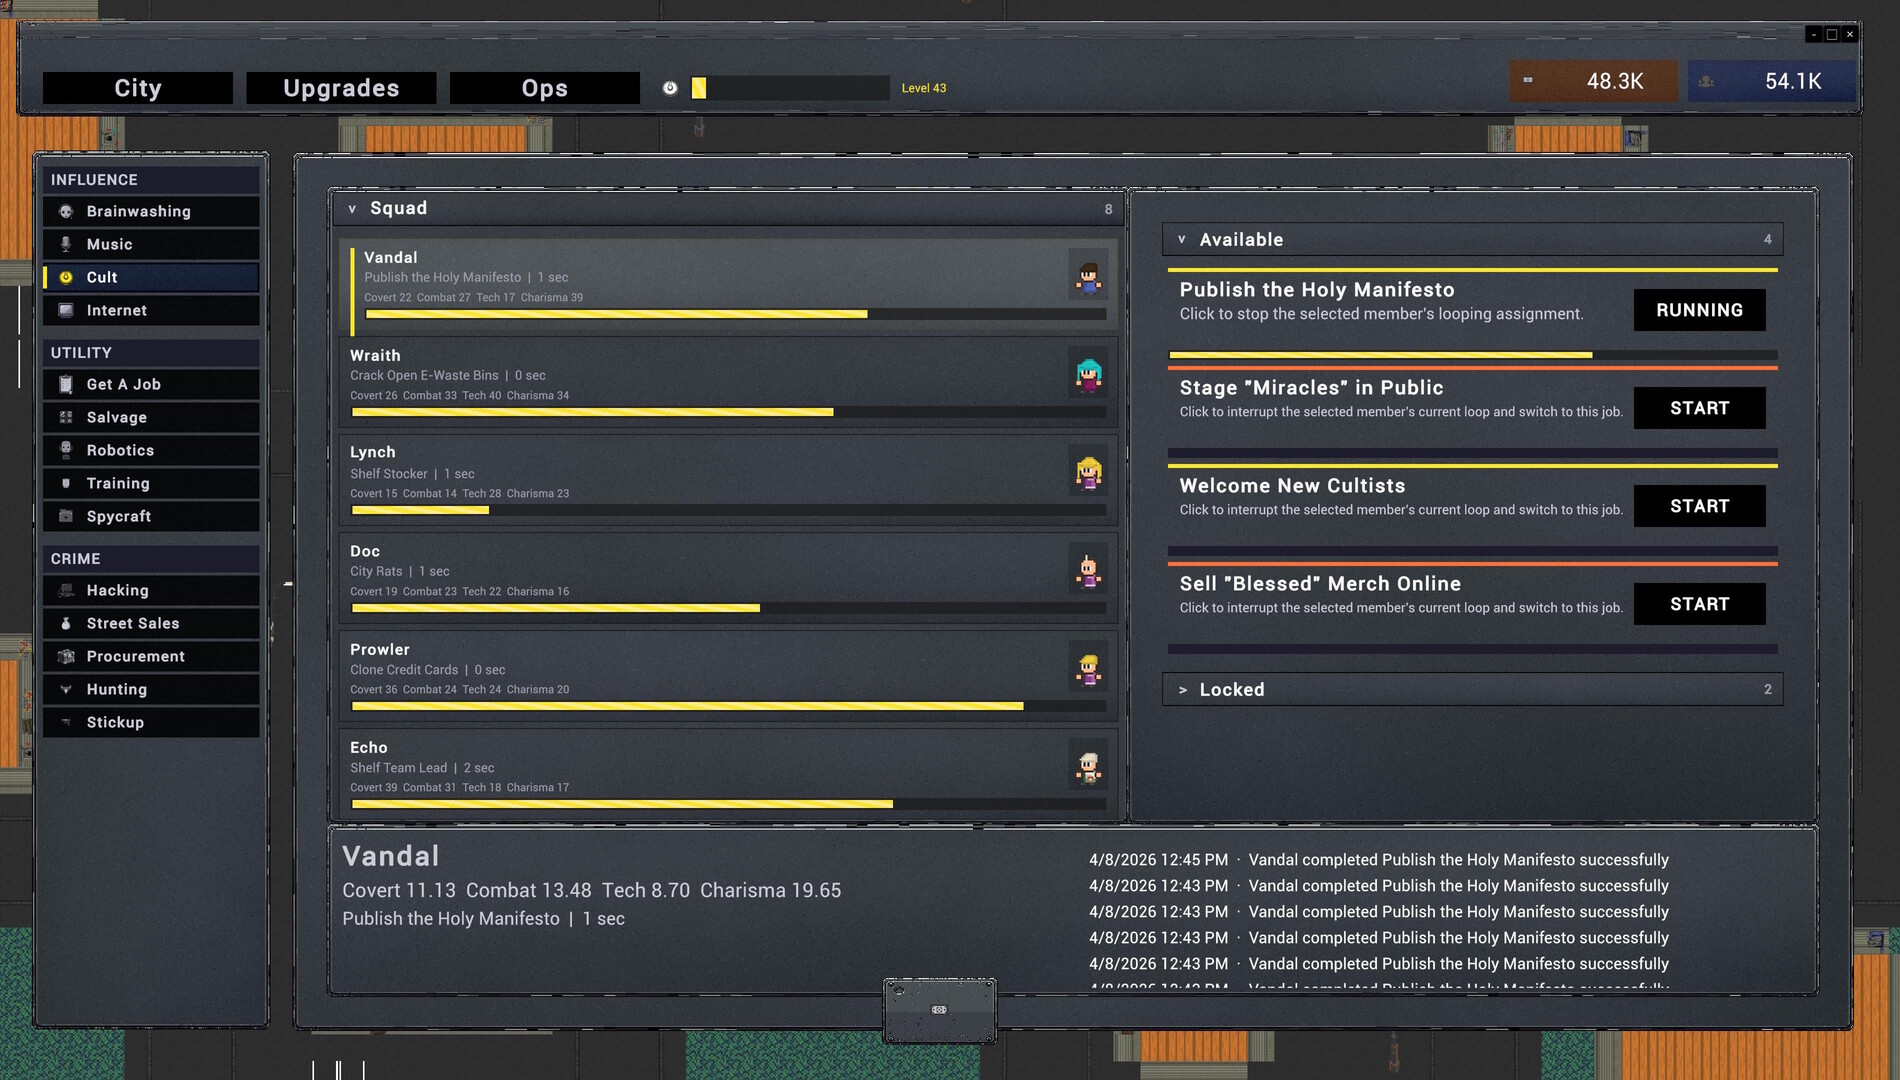
Task: Start Stage "Miracles" in Public job
Action: tap(1698, 408)
